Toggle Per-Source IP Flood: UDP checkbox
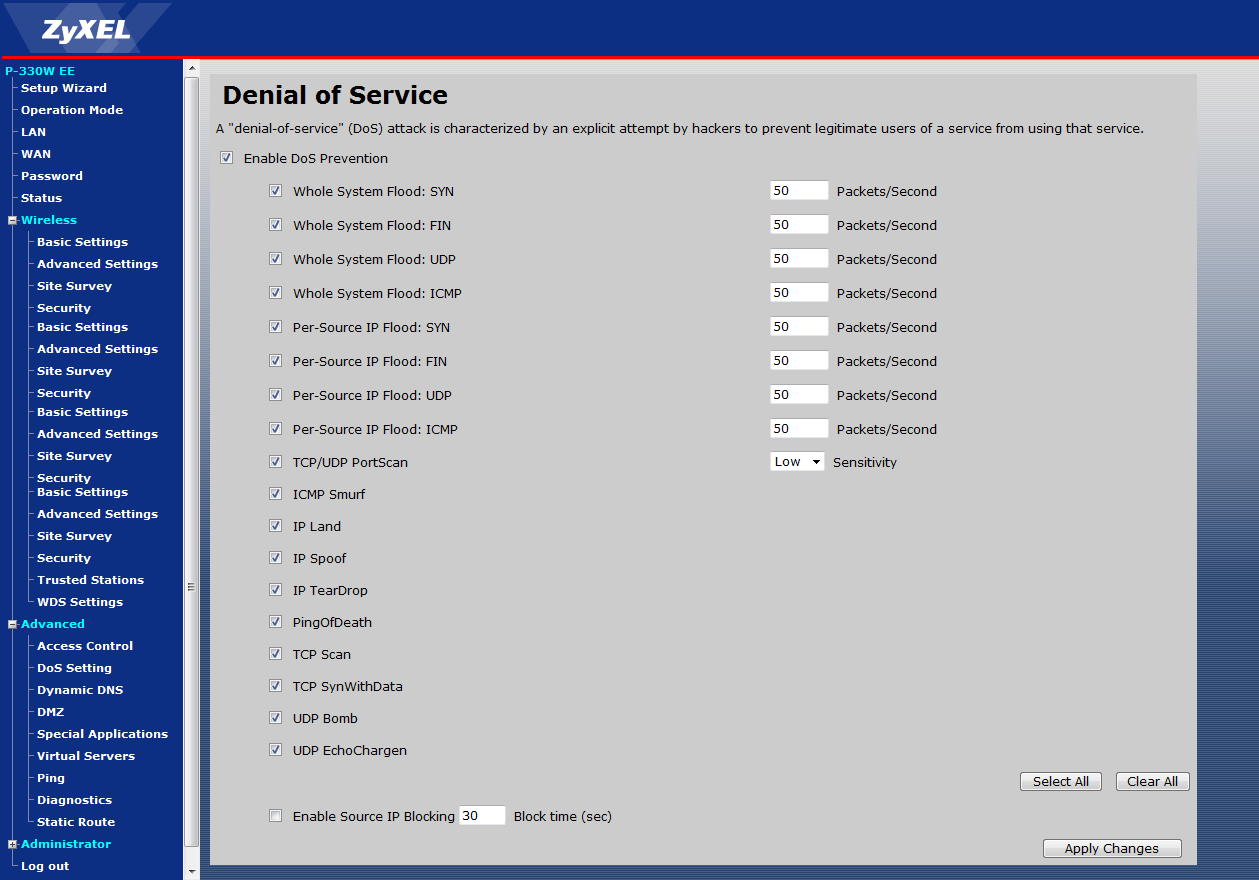The image size is (1259, 880). 276,395
